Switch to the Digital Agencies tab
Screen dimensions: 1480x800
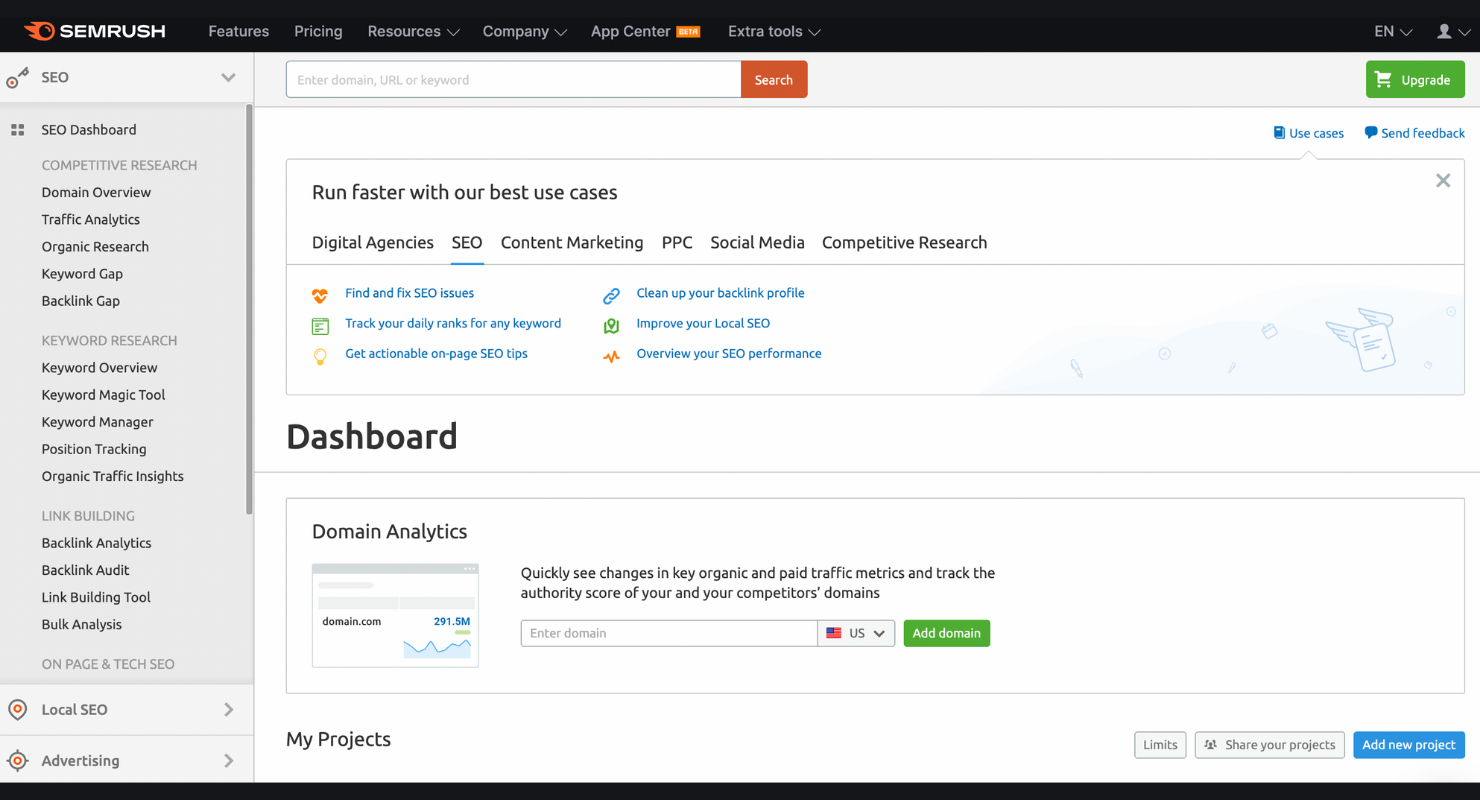coord(373,242)
